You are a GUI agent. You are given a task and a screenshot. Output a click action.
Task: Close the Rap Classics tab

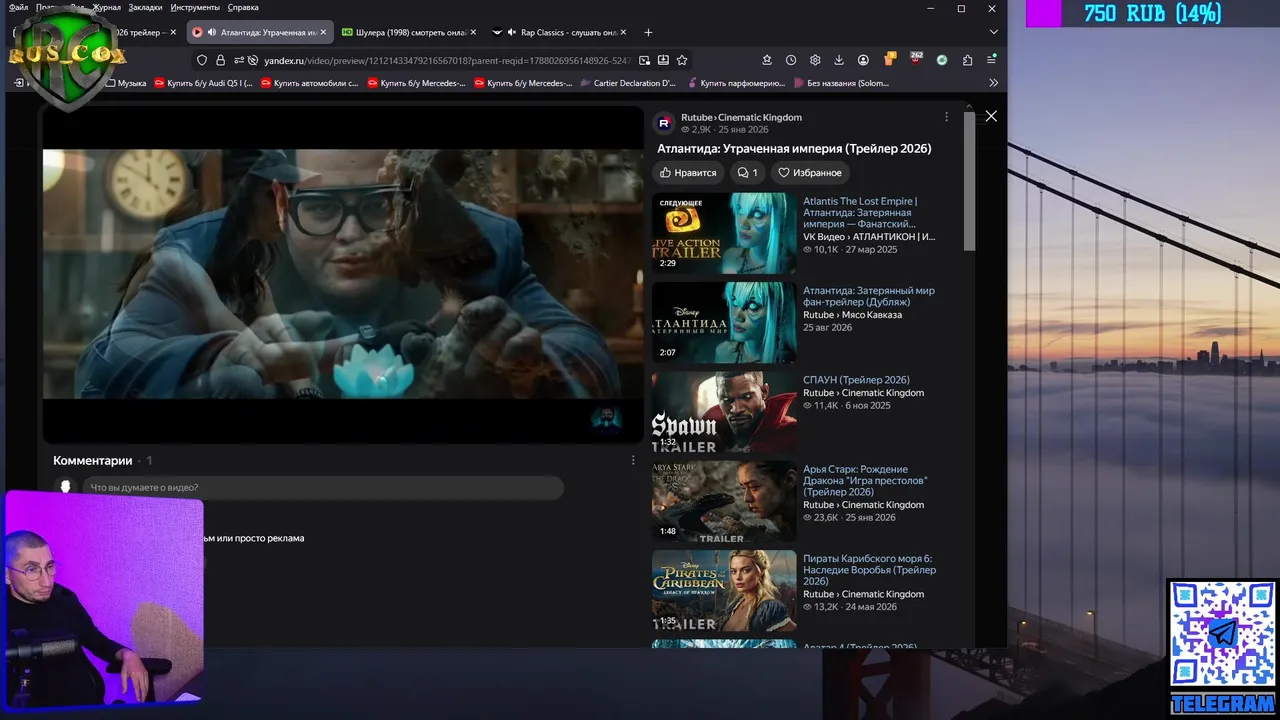tap(623, 32)
